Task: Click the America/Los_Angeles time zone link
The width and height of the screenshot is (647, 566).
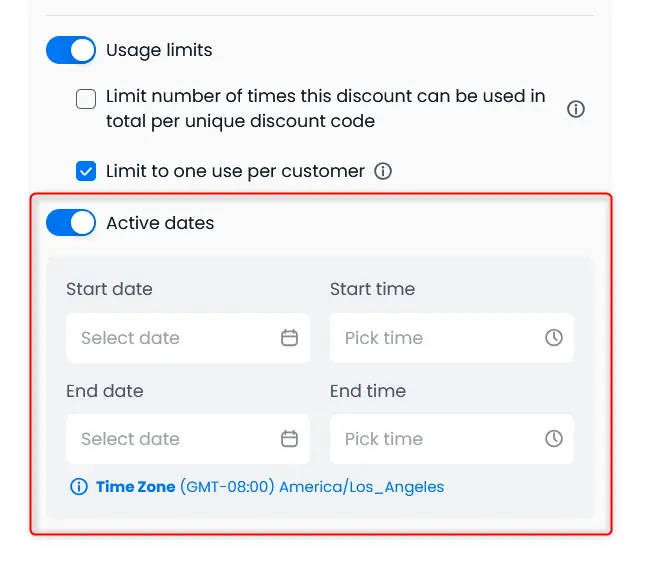Action: (361, 487)
